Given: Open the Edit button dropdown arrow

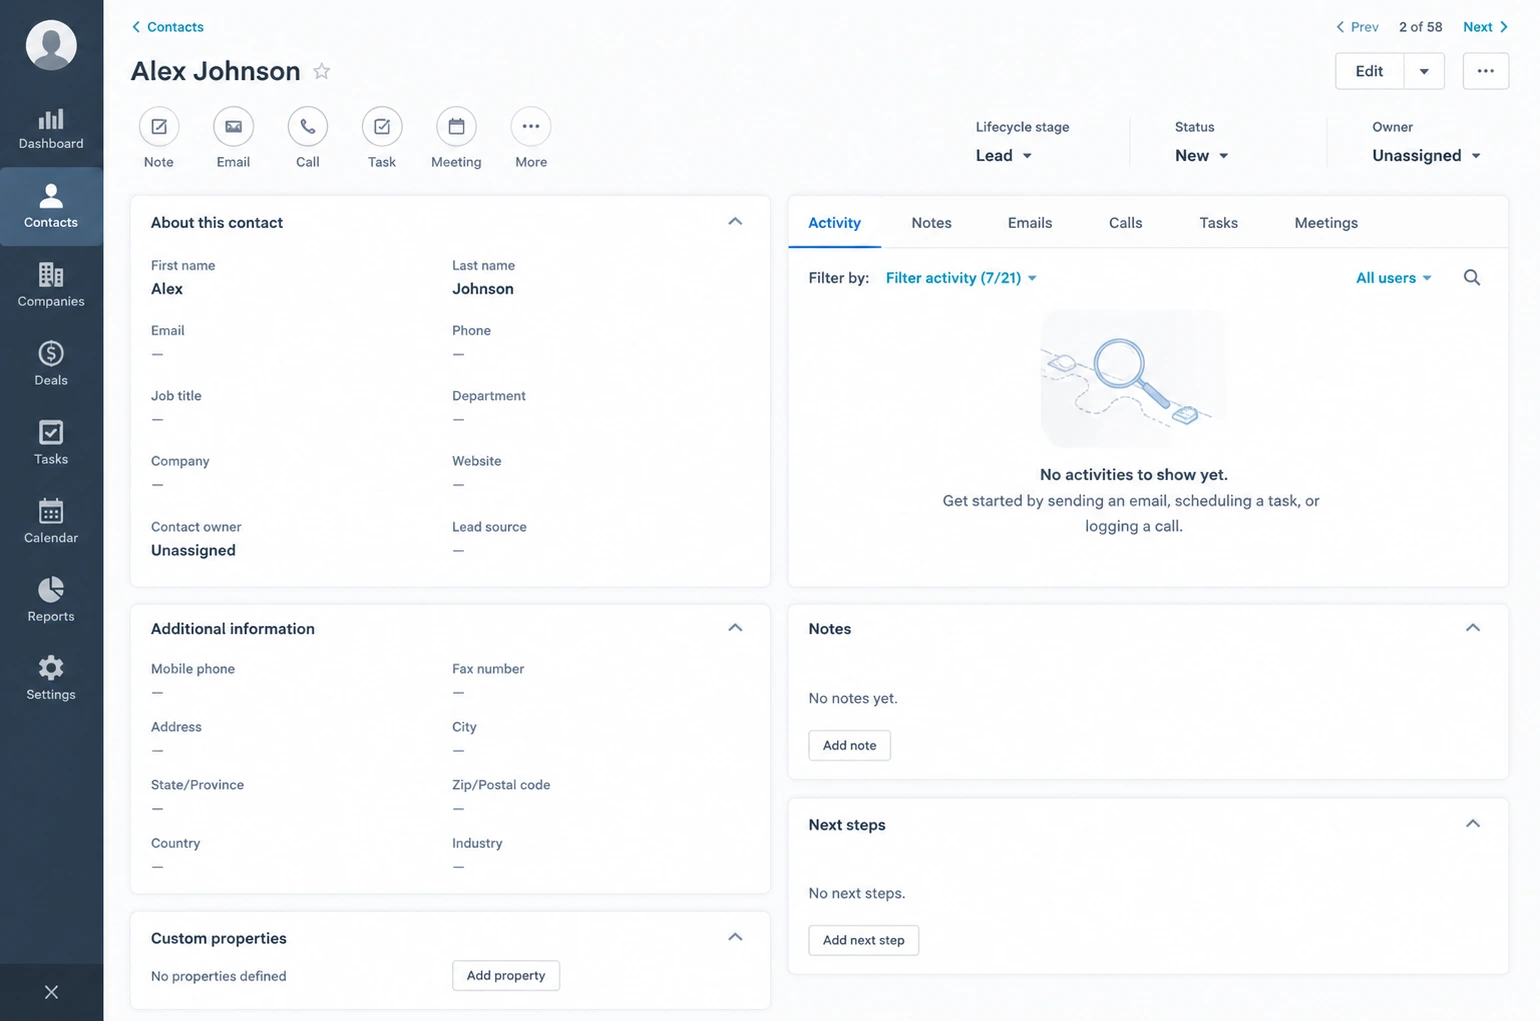Looking at the screenshot, I should (1424, 71).
